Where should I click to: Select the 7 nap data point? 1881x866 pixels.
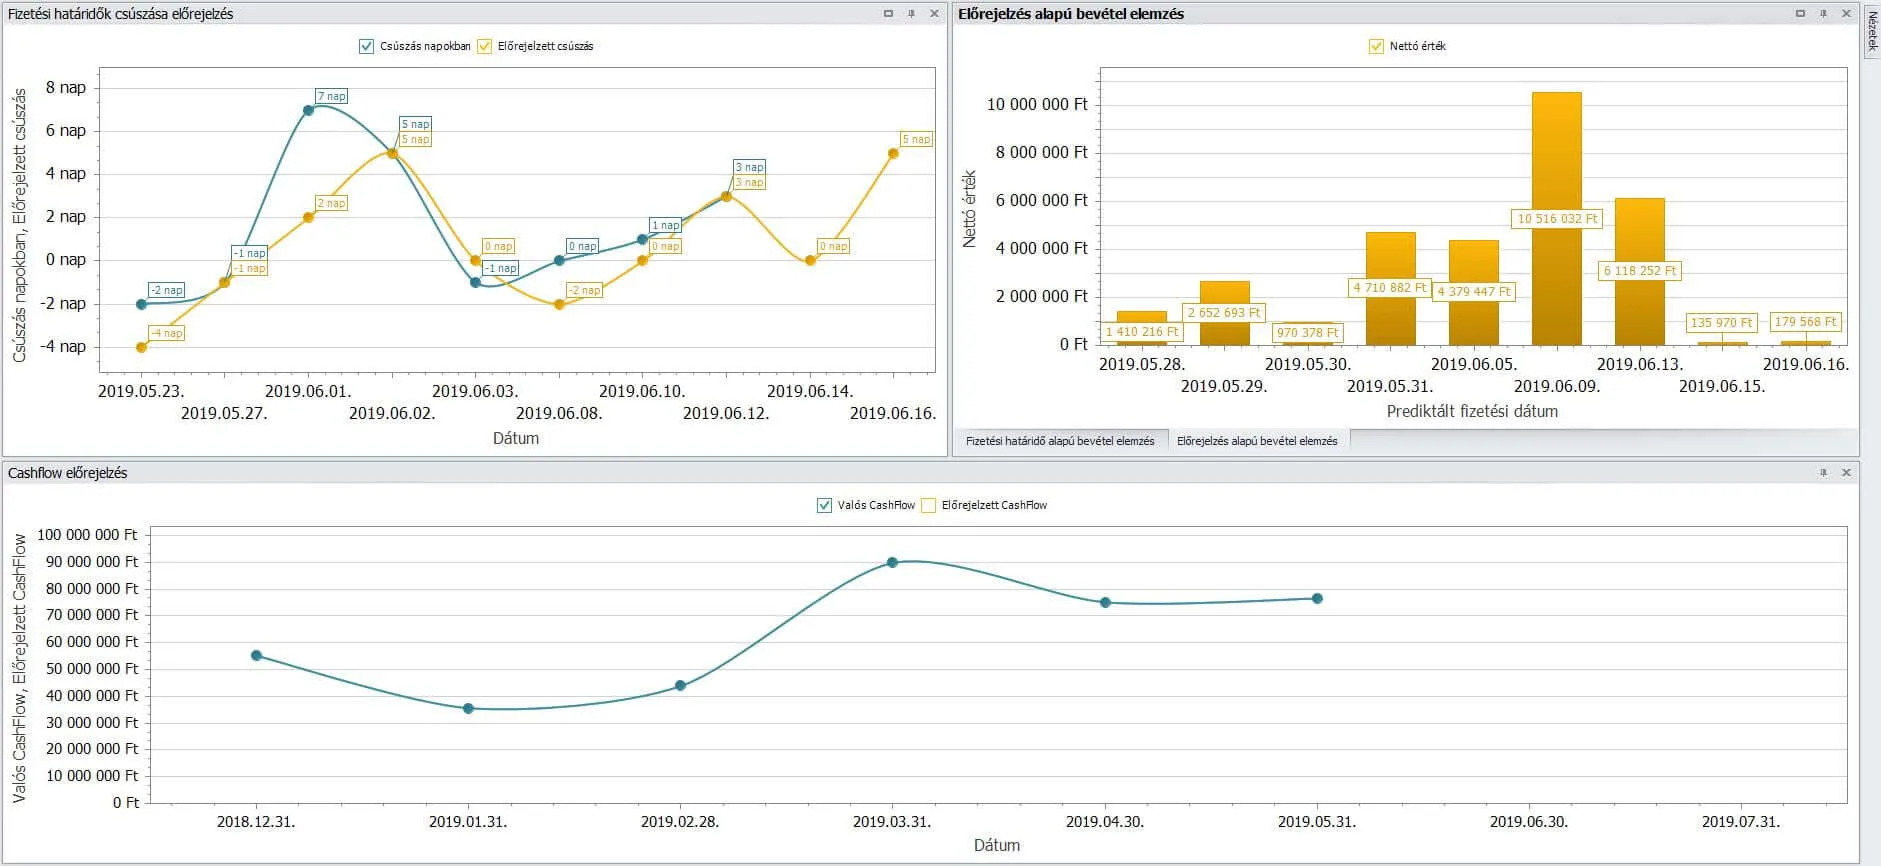point(308,110)
